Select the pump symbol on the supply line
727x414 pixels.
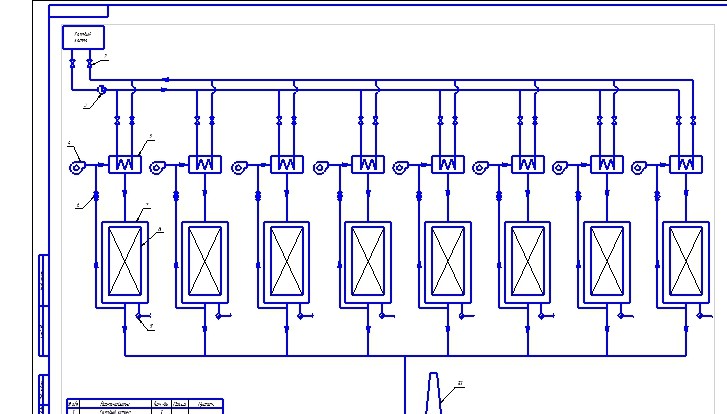tap(102, 91)
